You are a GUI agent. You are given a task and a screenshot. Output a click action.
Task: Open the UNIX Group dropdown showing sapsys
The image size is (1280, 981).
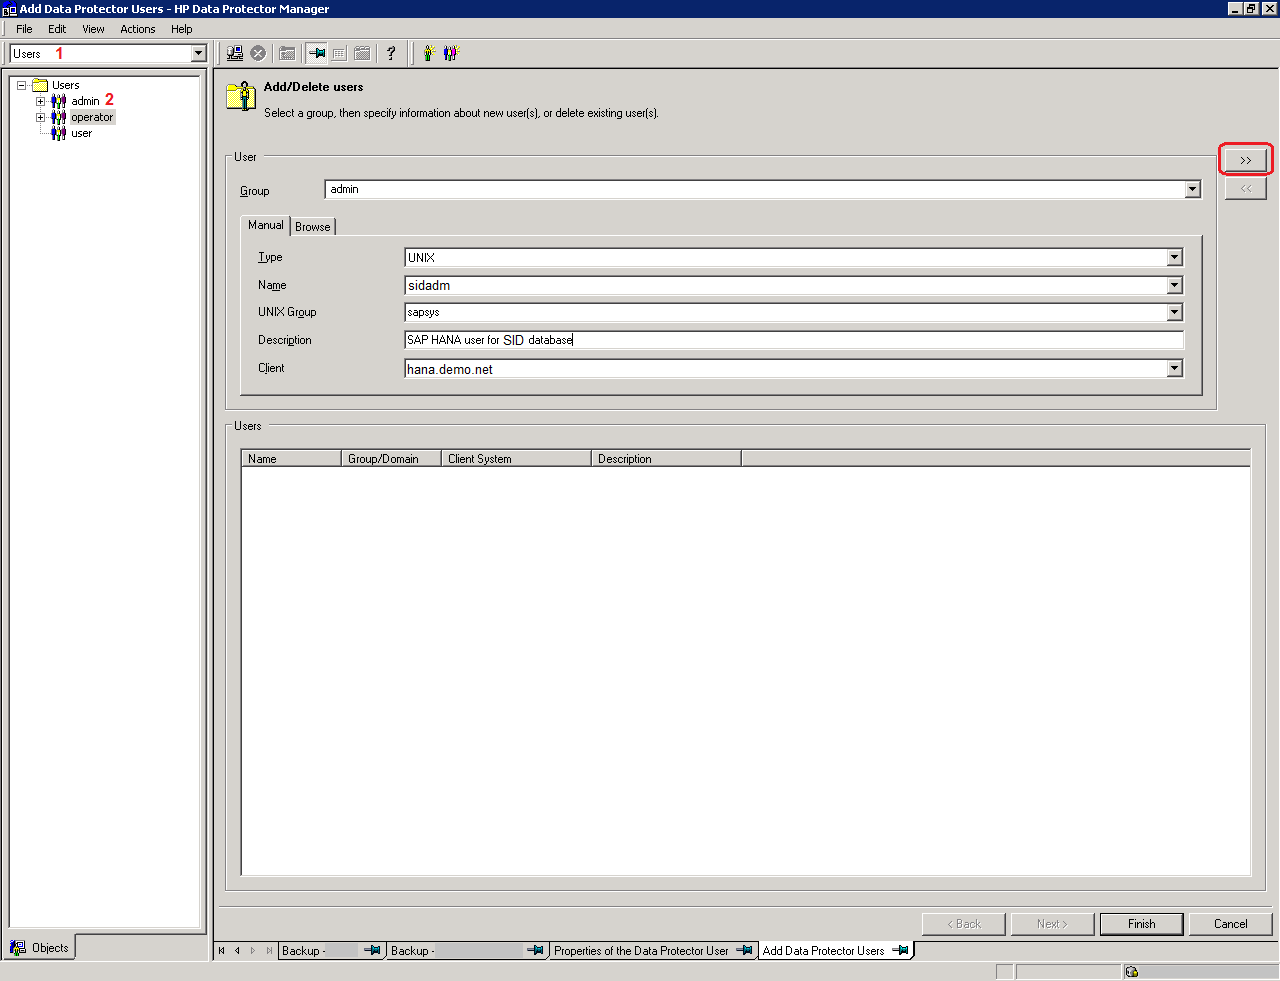[1175, 312]
